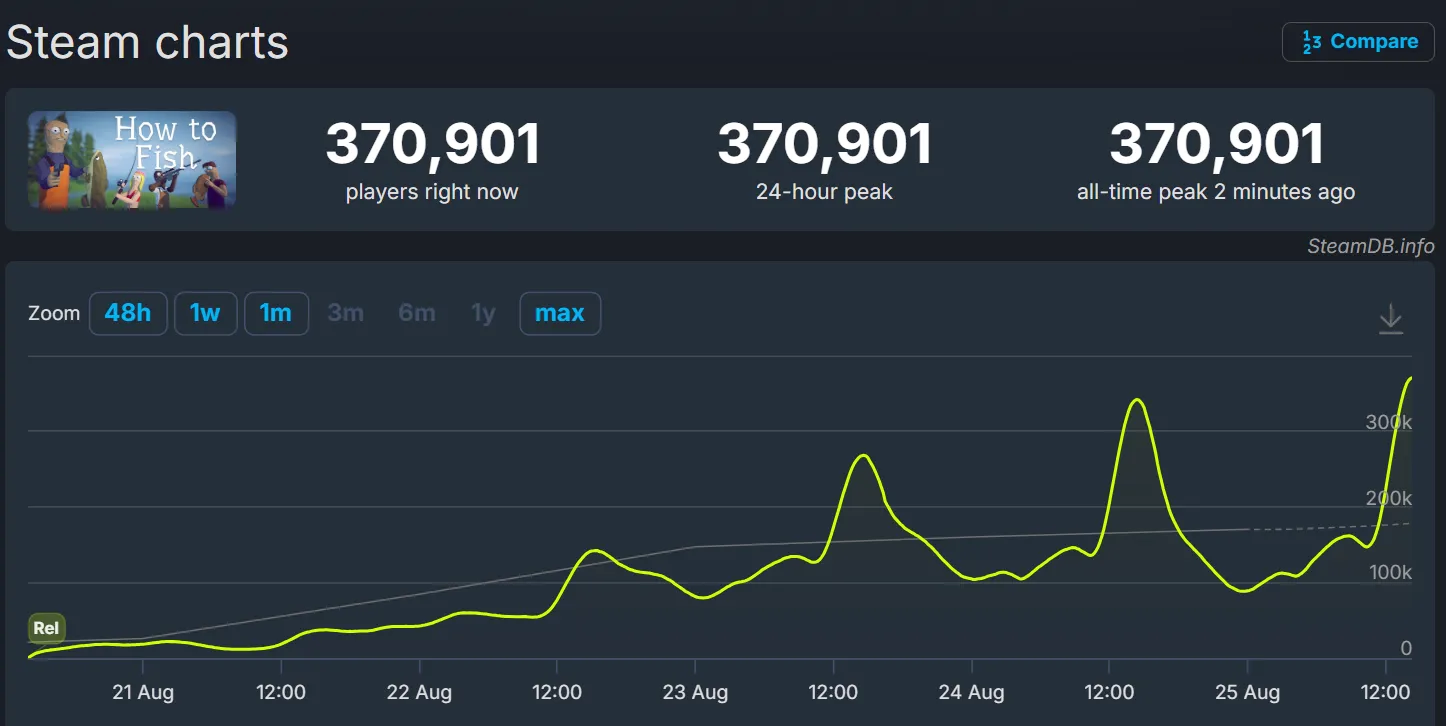Click the 23 Aug x-axis label
Screen dimensions: 1446x726
click(695, 692)
